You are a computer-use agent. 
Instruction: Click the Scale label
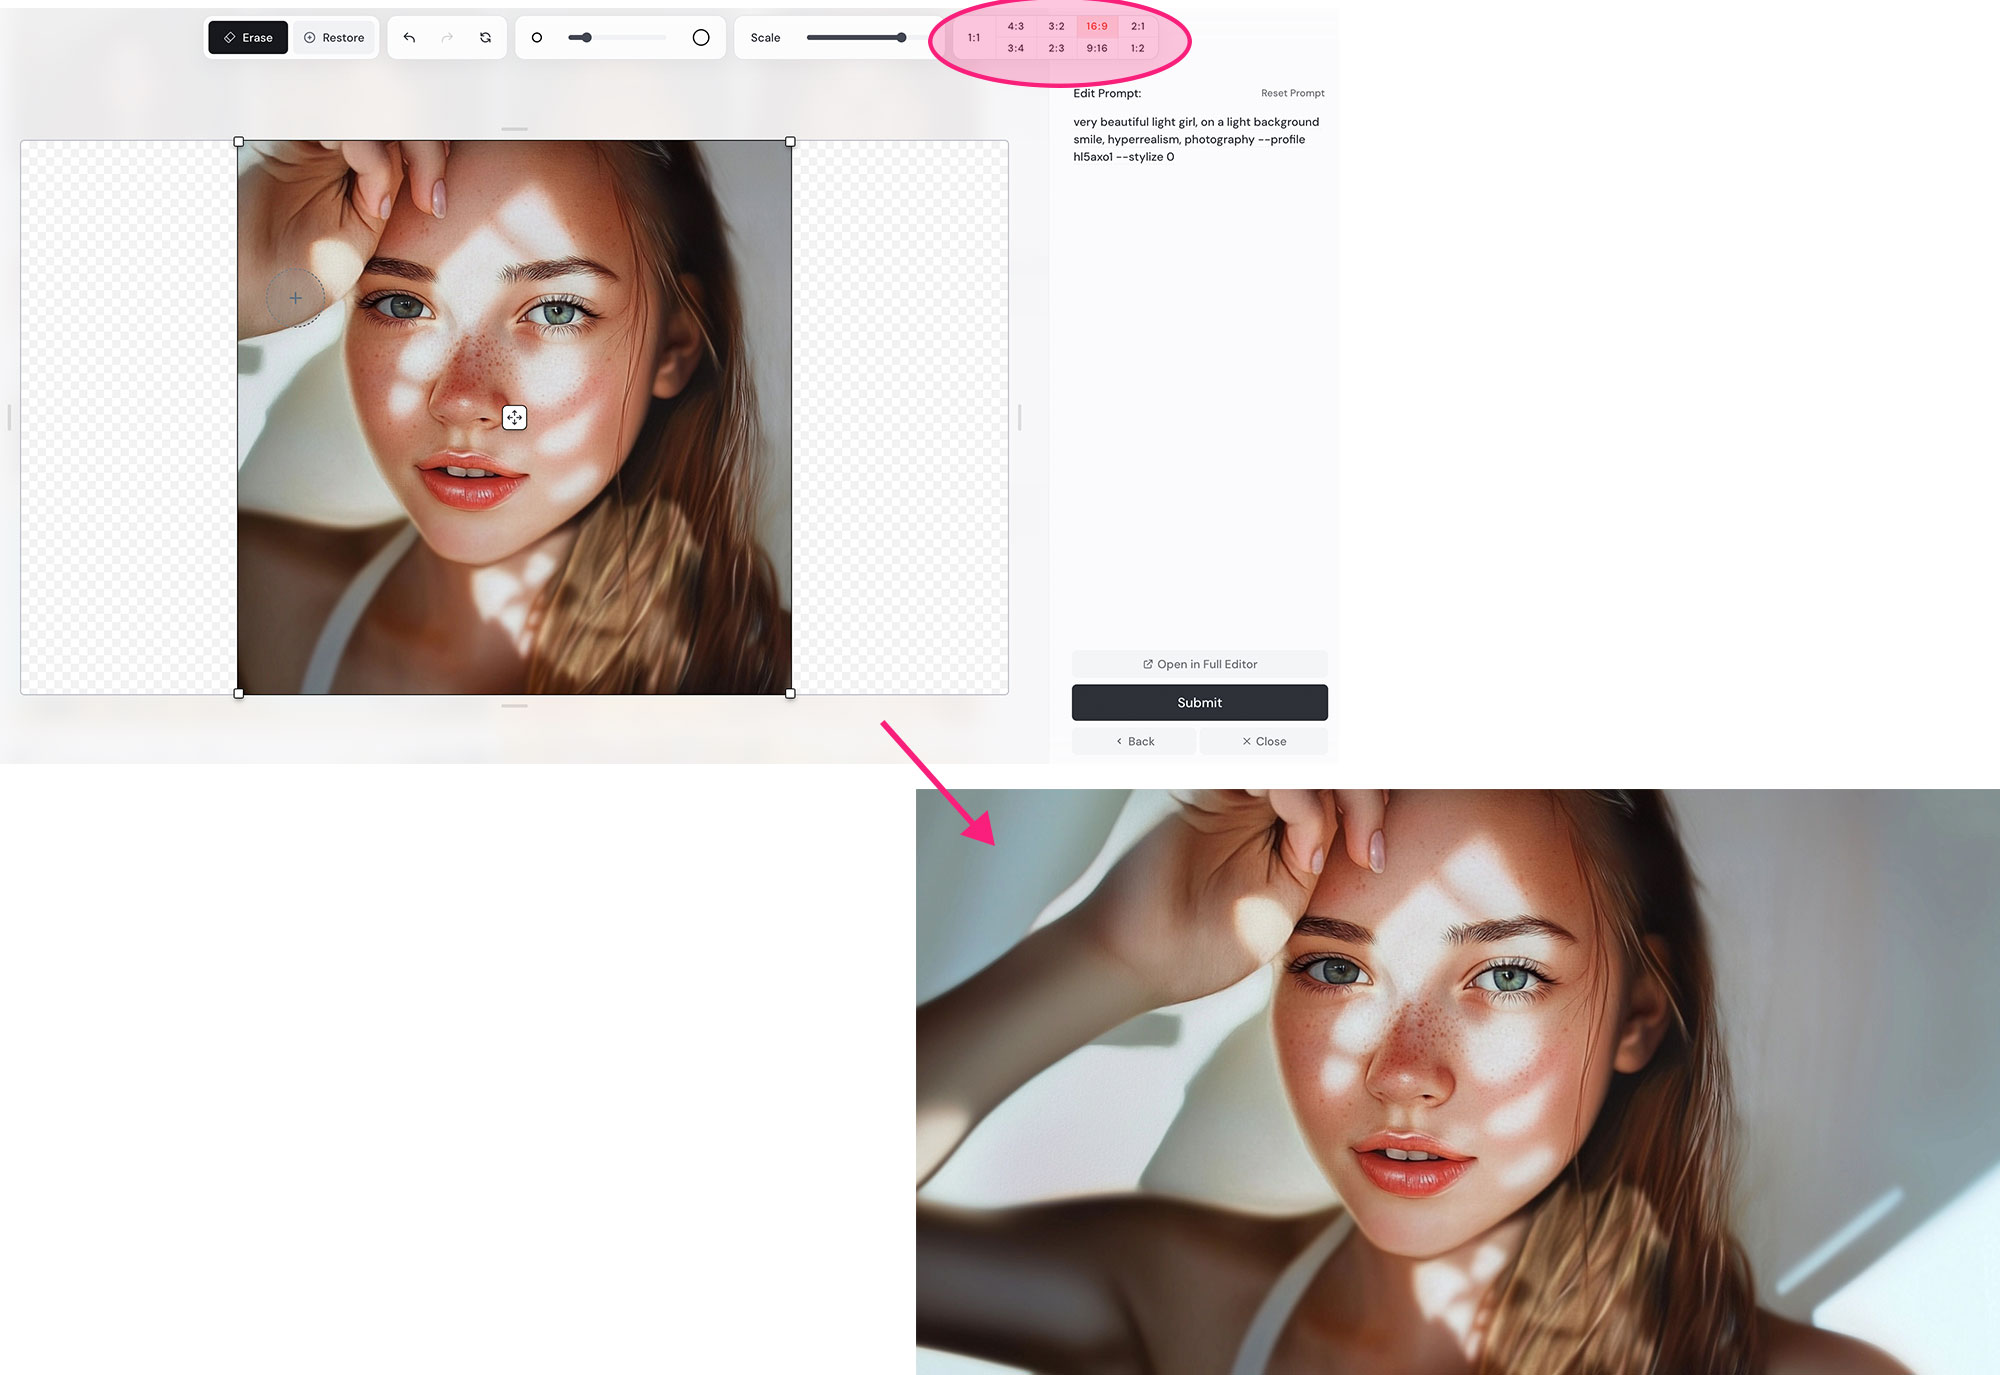tap(765, 38)
